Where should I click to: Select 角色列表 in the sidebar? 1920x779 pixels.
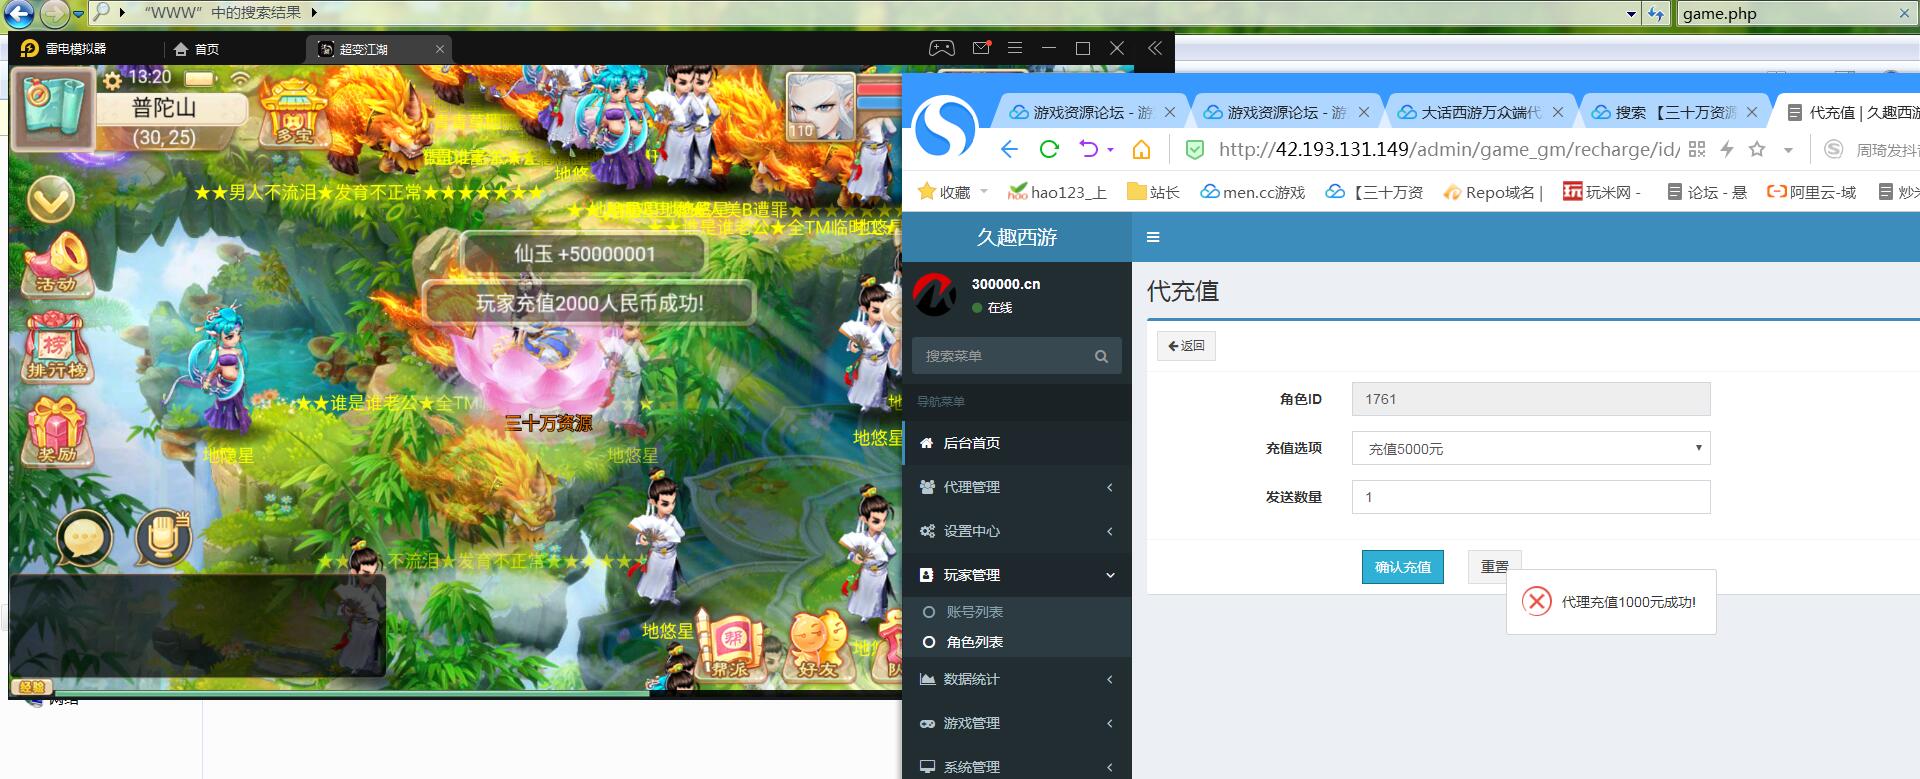pyautogui.click(x=974, y=642)
